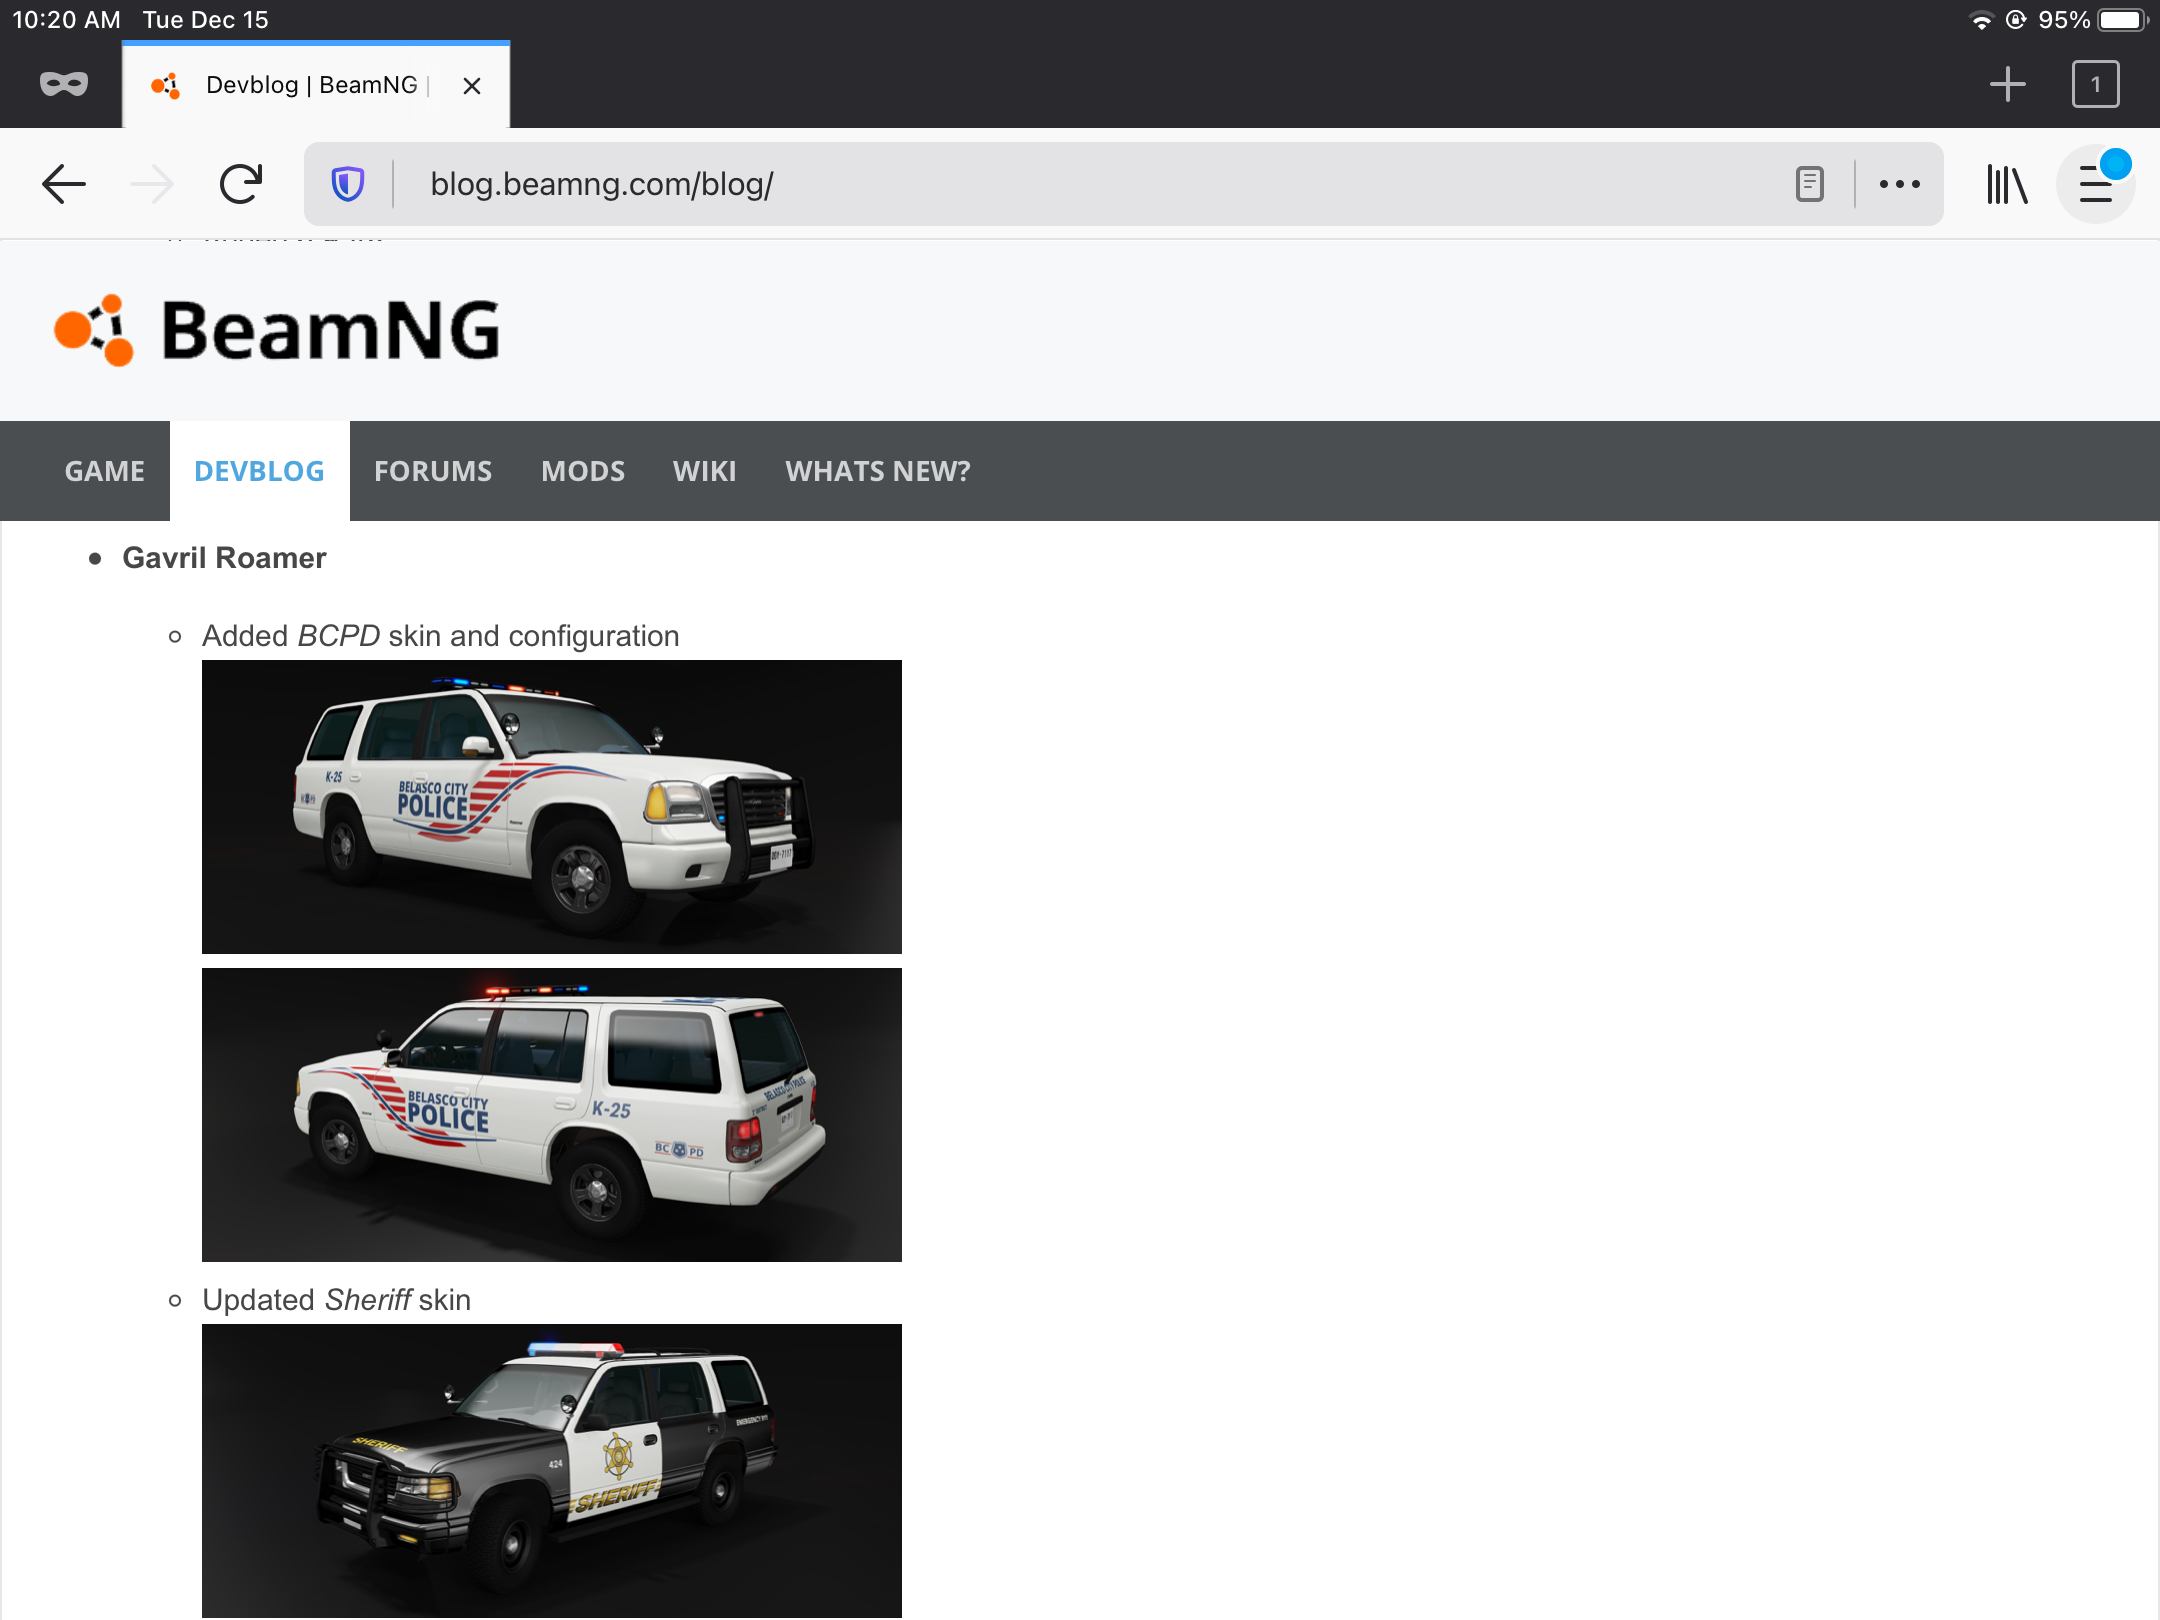Open the MODS page
The height and width of the screenshot is (1620, 2160).
point(583,471)
